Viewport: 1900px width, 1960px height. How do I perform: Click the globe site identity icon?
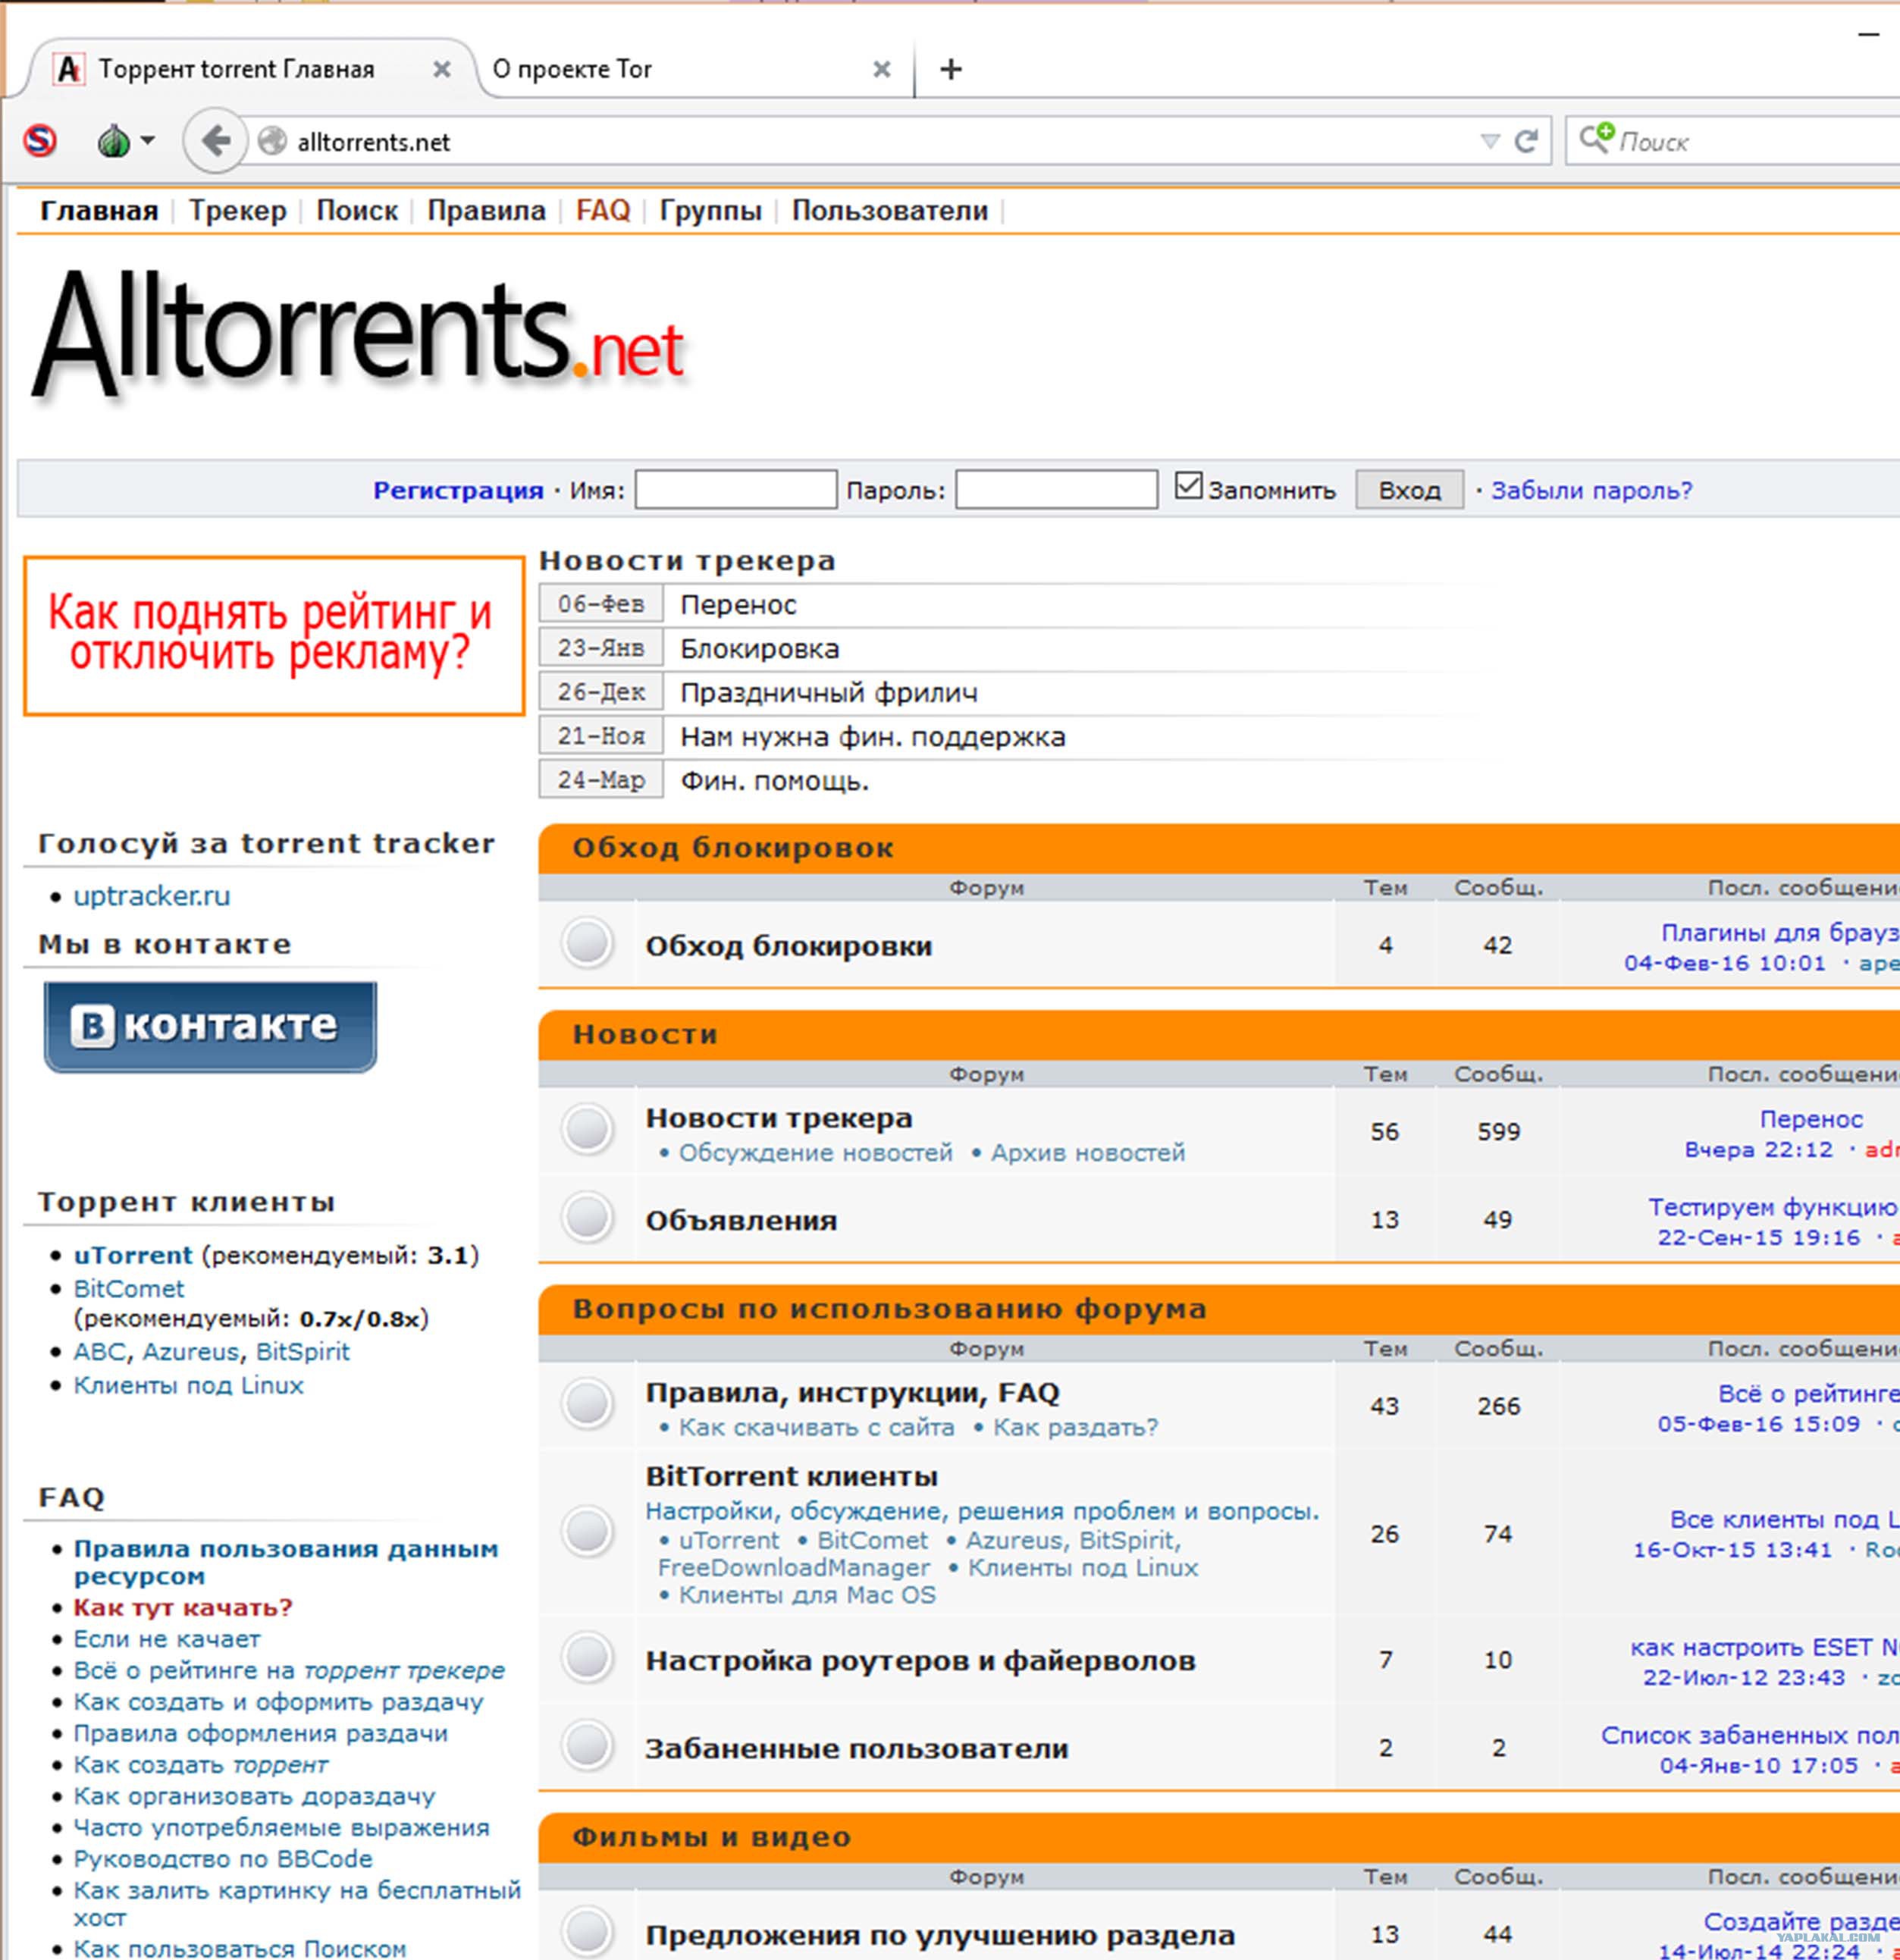[272, 142]
